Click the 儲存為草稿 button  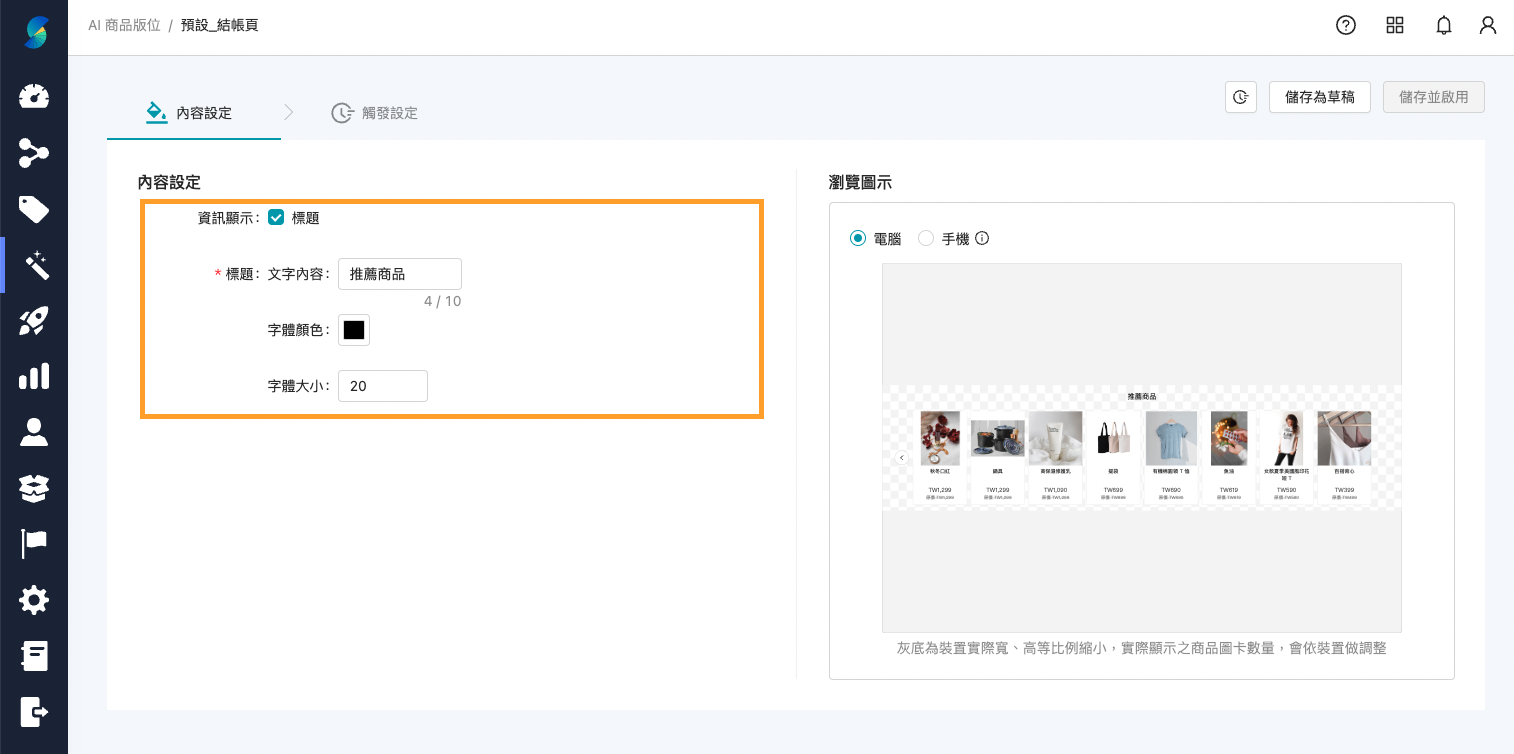click(1319, 97)
